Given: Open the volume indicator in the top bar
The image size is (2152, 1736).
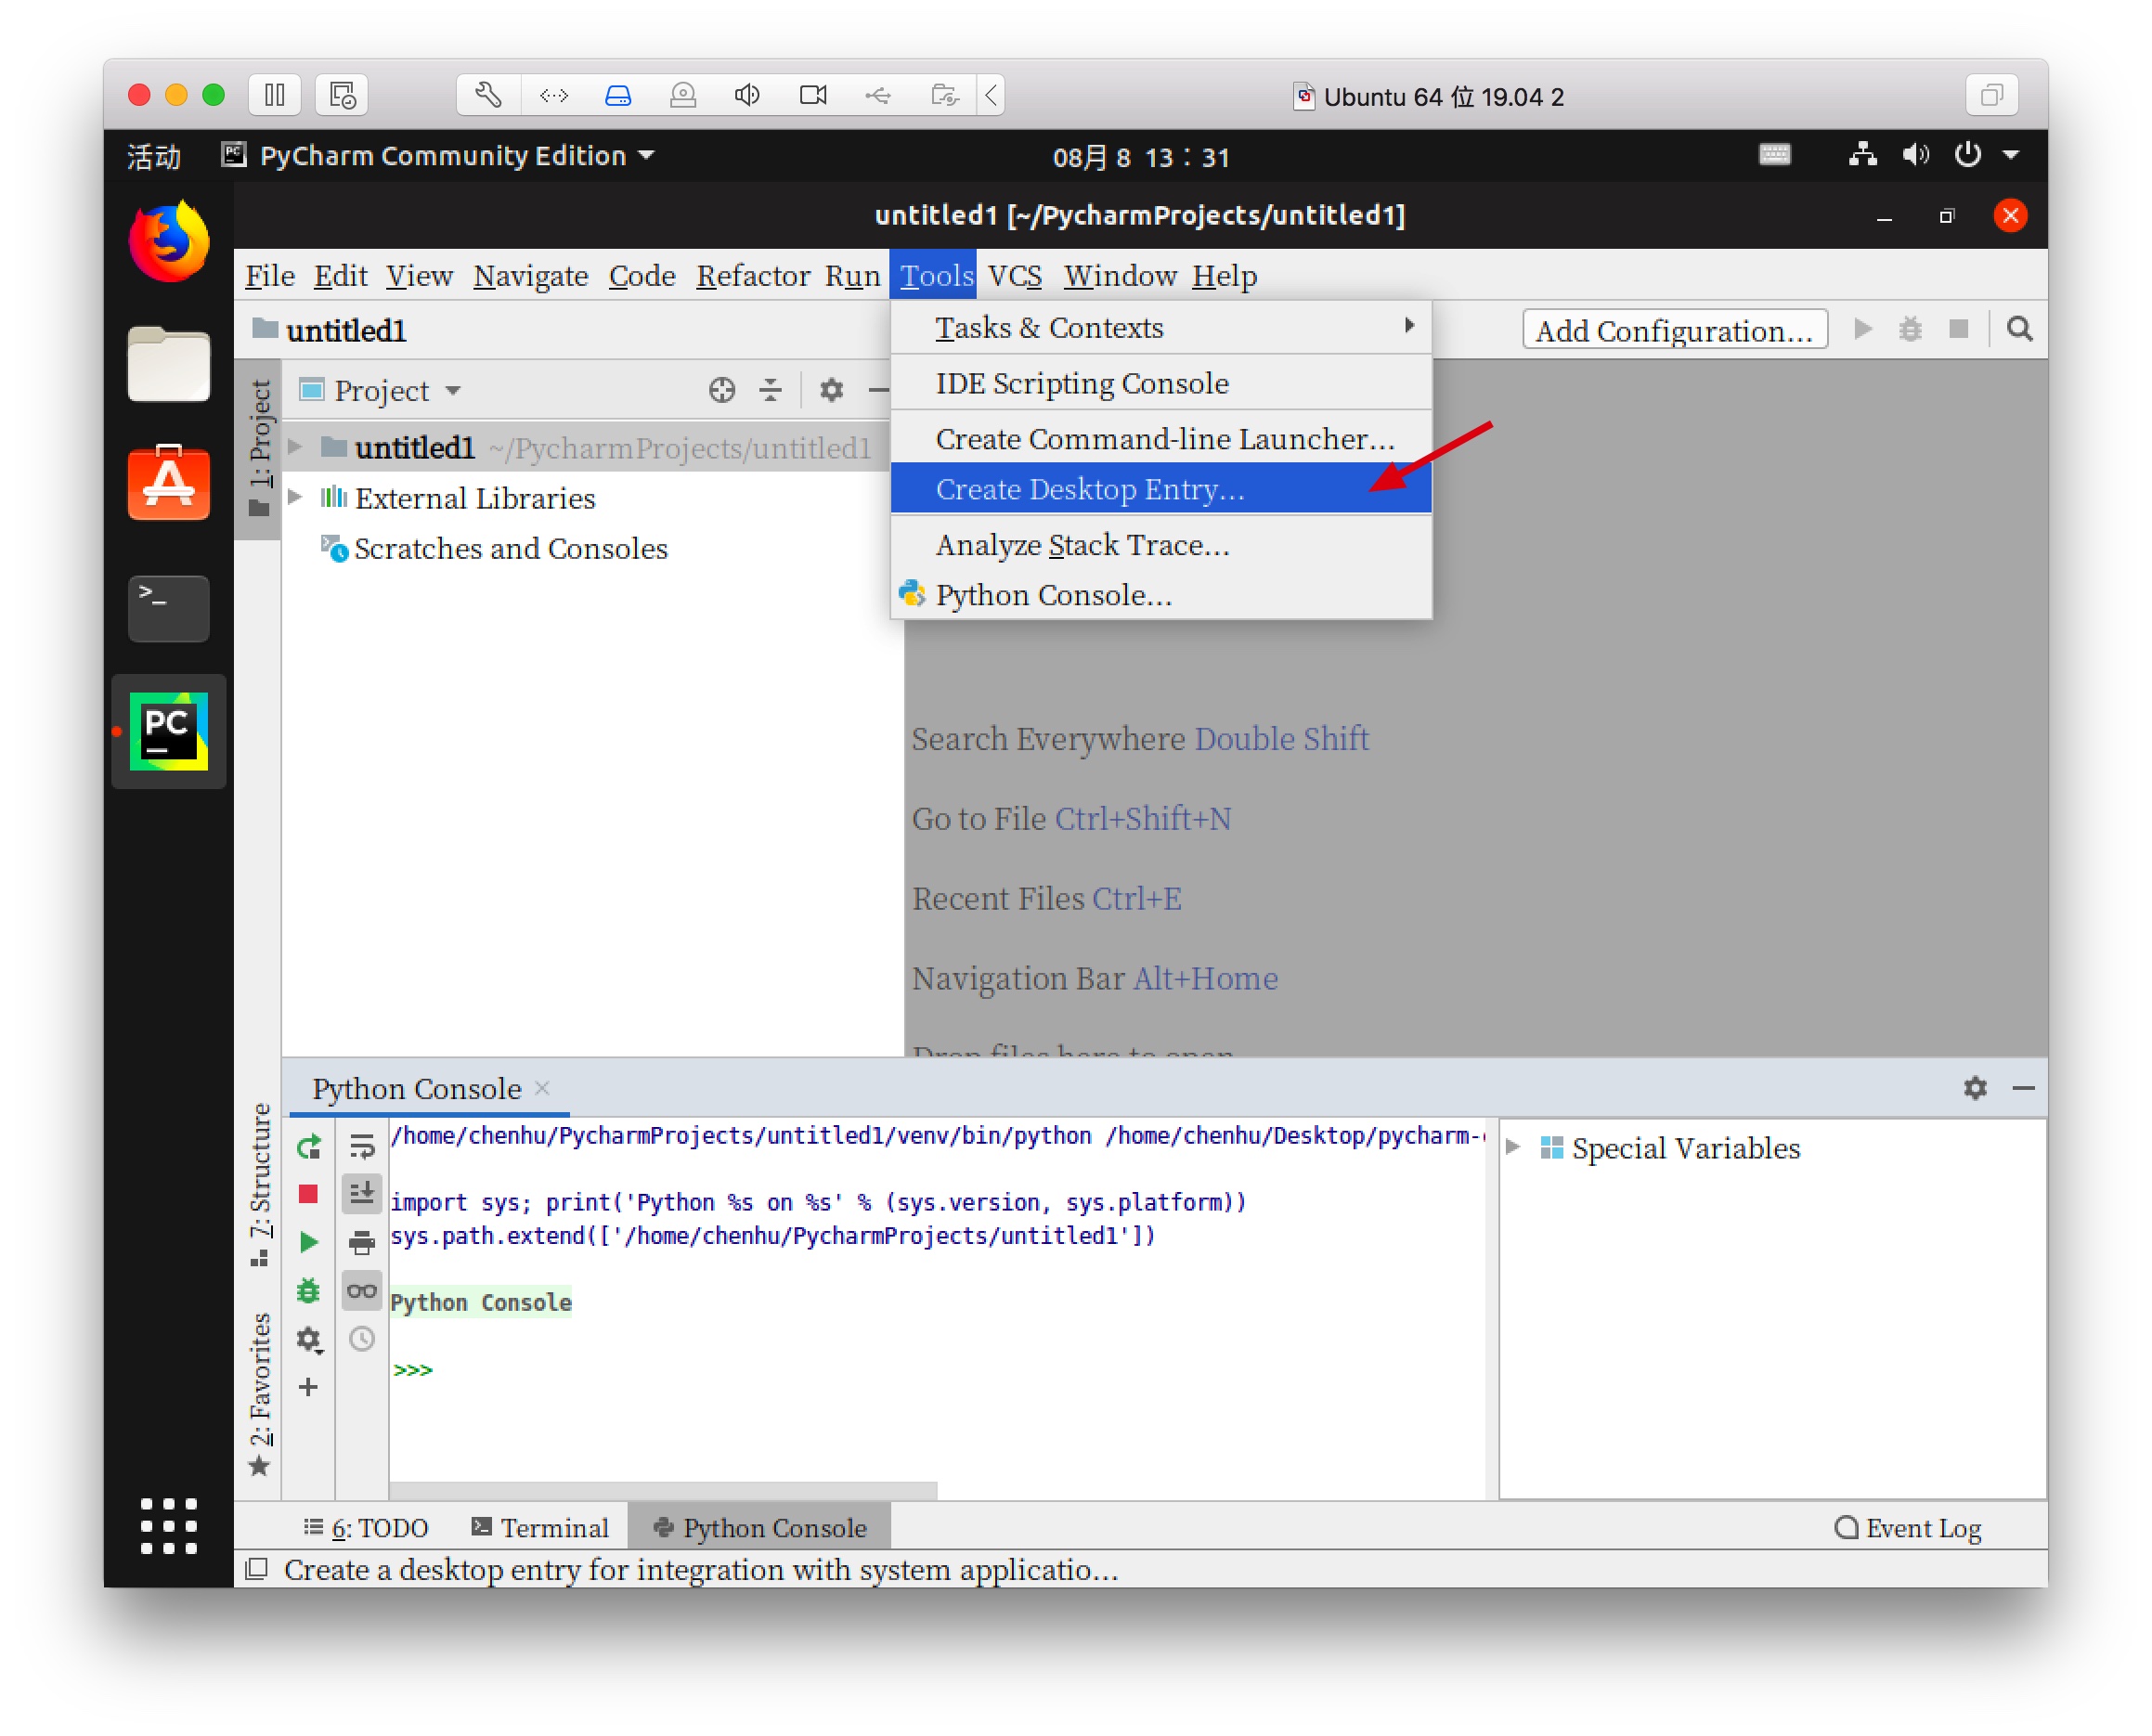Looking at the screenshot, I should point(1916,155).
